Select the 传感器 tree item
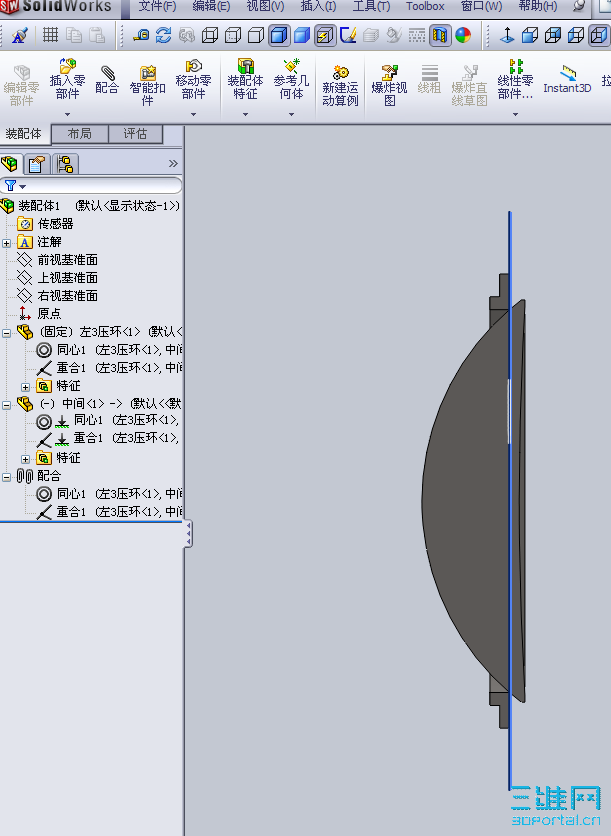The image size is (611, 836). click(x=45, y=224)
